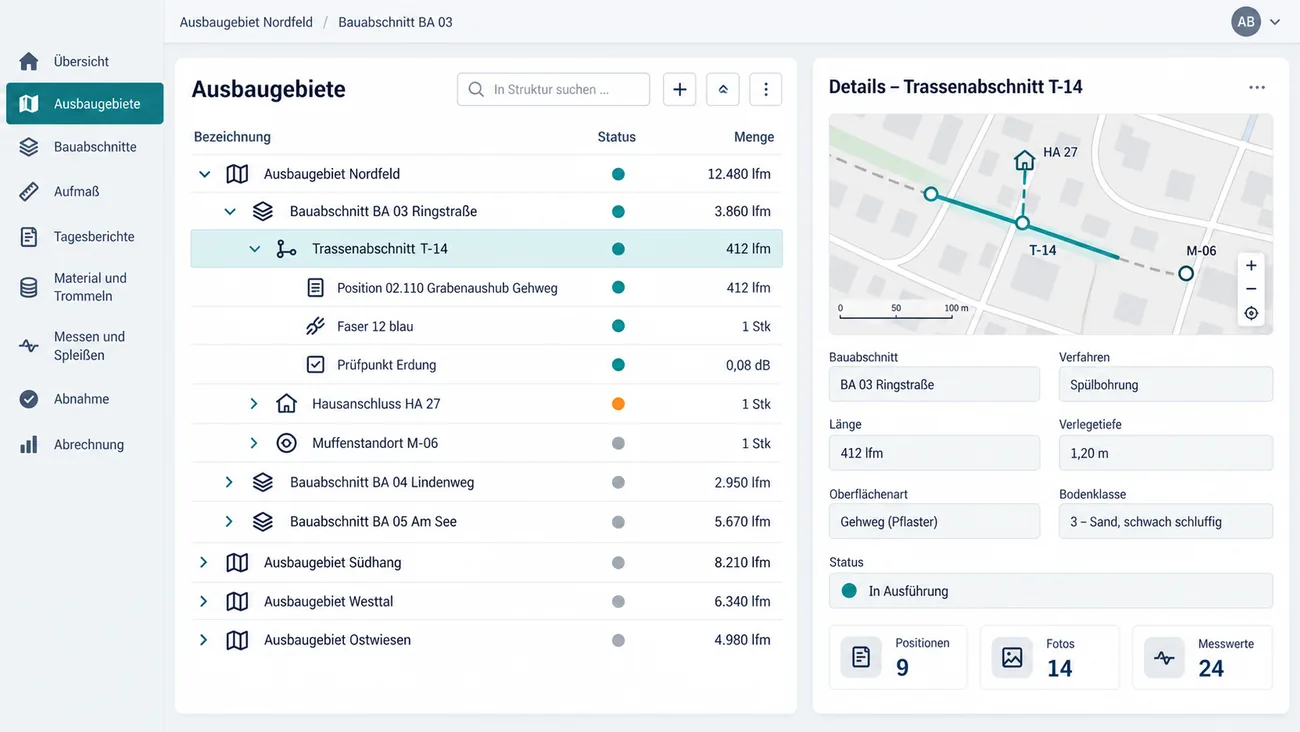Expand Ausbaugebiet Südhang
This screenshot has width=1300, height=732.
click(x=203, y=562)
